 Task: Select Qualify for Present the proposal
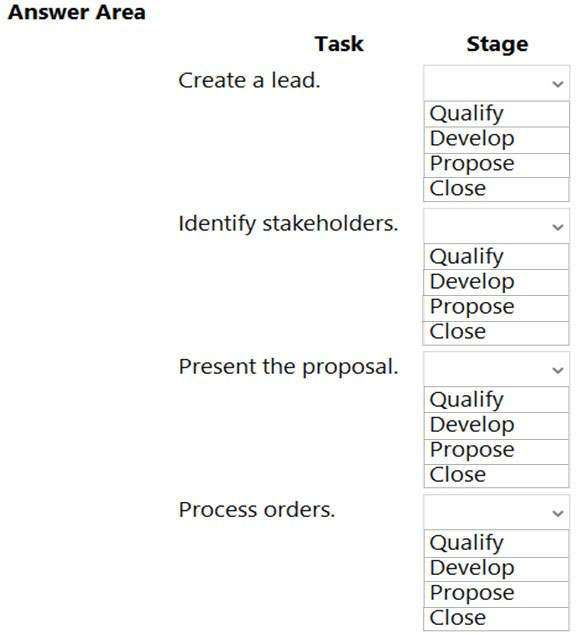[x=496, y=400]
